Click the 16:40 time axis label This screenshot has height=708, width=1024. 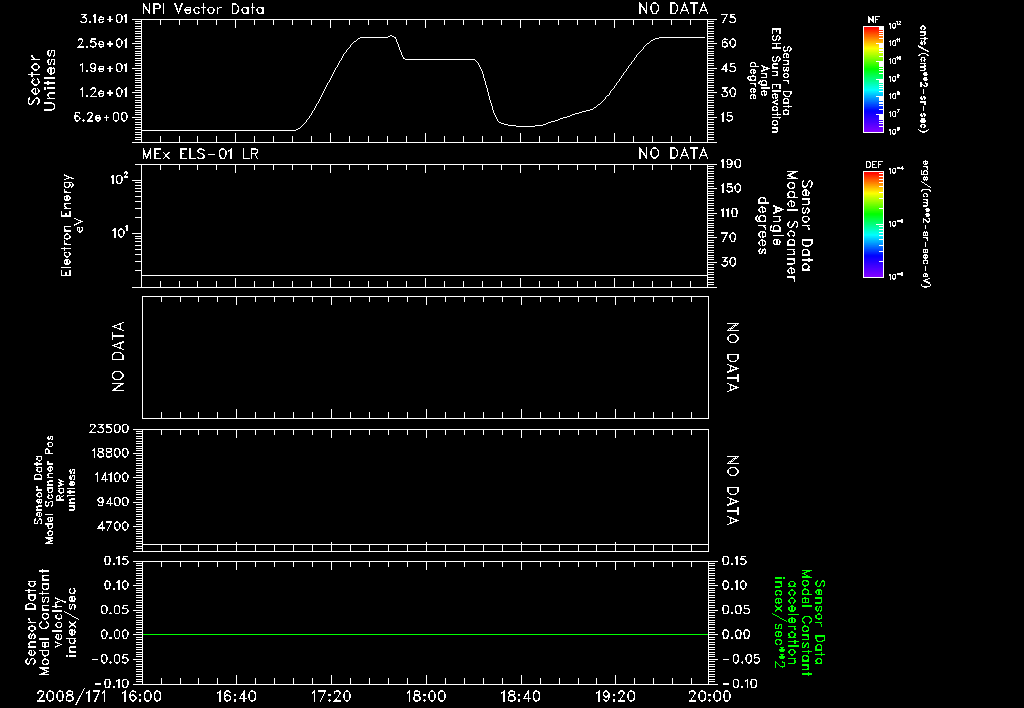coord(236,696)
